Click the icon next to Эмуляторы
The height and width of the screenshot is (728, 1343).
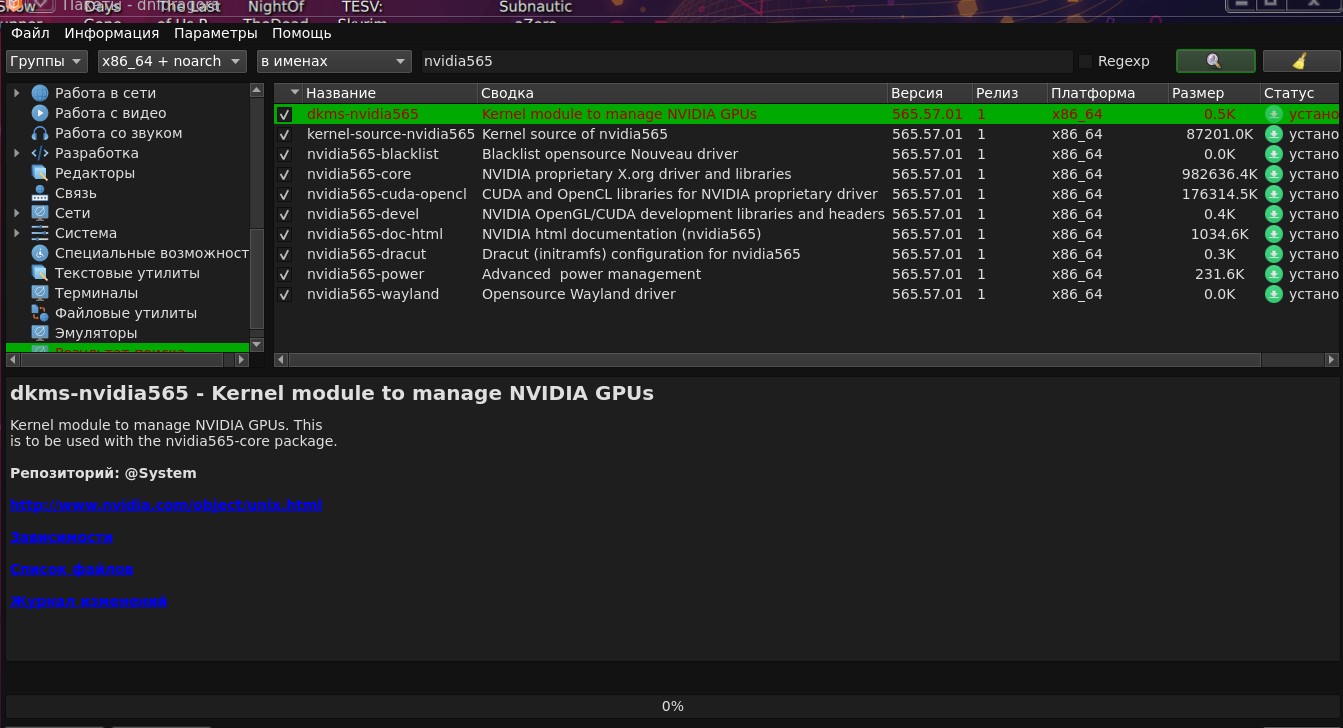coord(40,333)
